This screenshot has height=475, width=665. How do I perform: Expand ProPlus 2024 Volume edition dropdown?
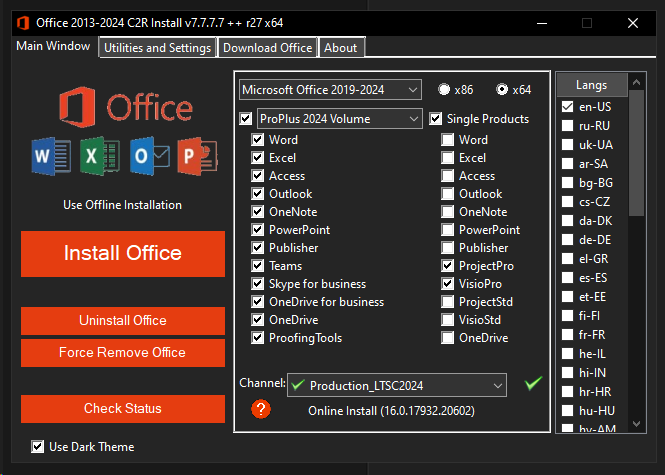click(339, 119)
